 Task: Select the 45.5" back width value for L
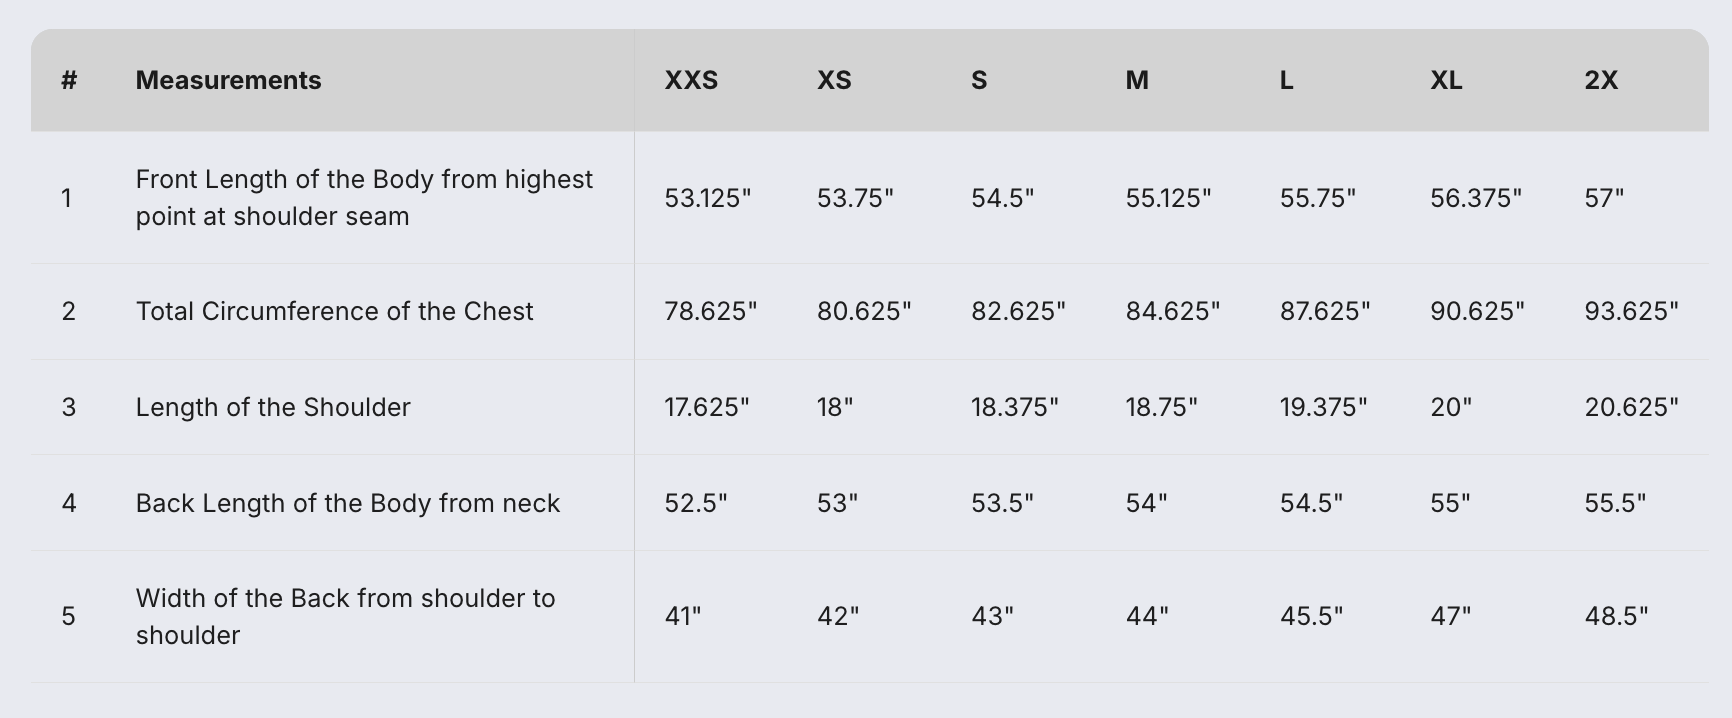click(1311, 616)
